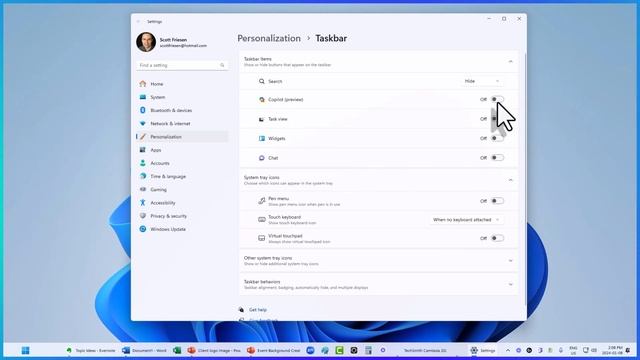The image size is (640, 360).
Task: Open the Windows Start button
Action: pyautogui.click(x=25, y=350)
